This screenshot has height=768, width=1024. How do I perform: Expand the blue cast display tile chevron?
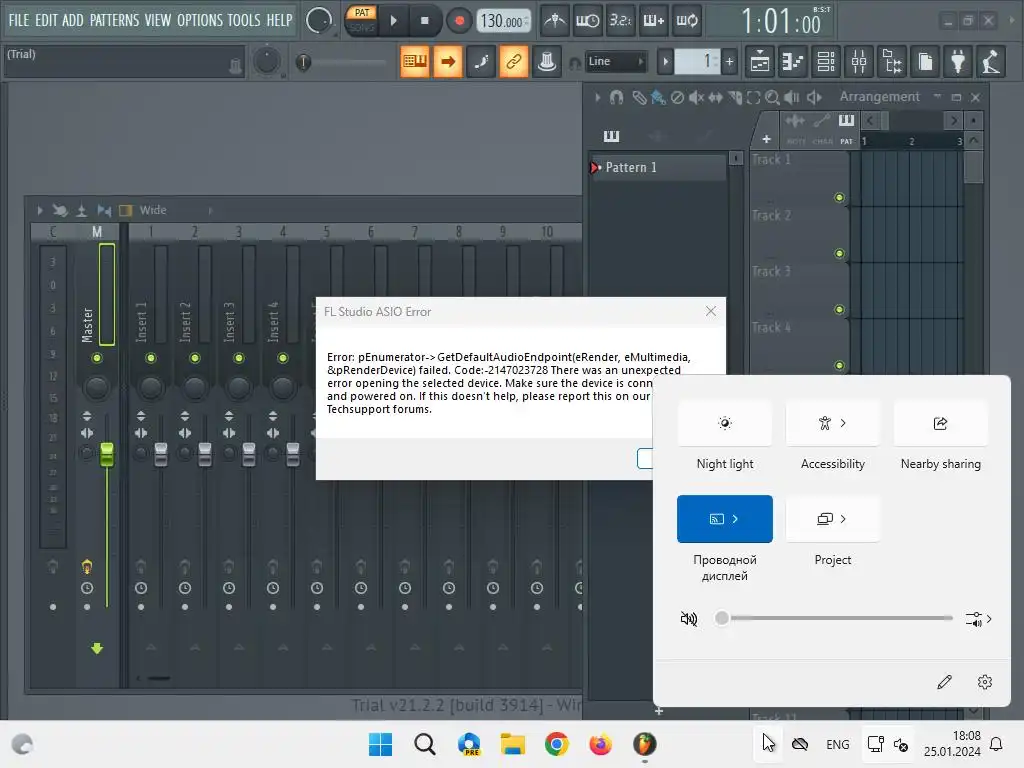(735, 519)
